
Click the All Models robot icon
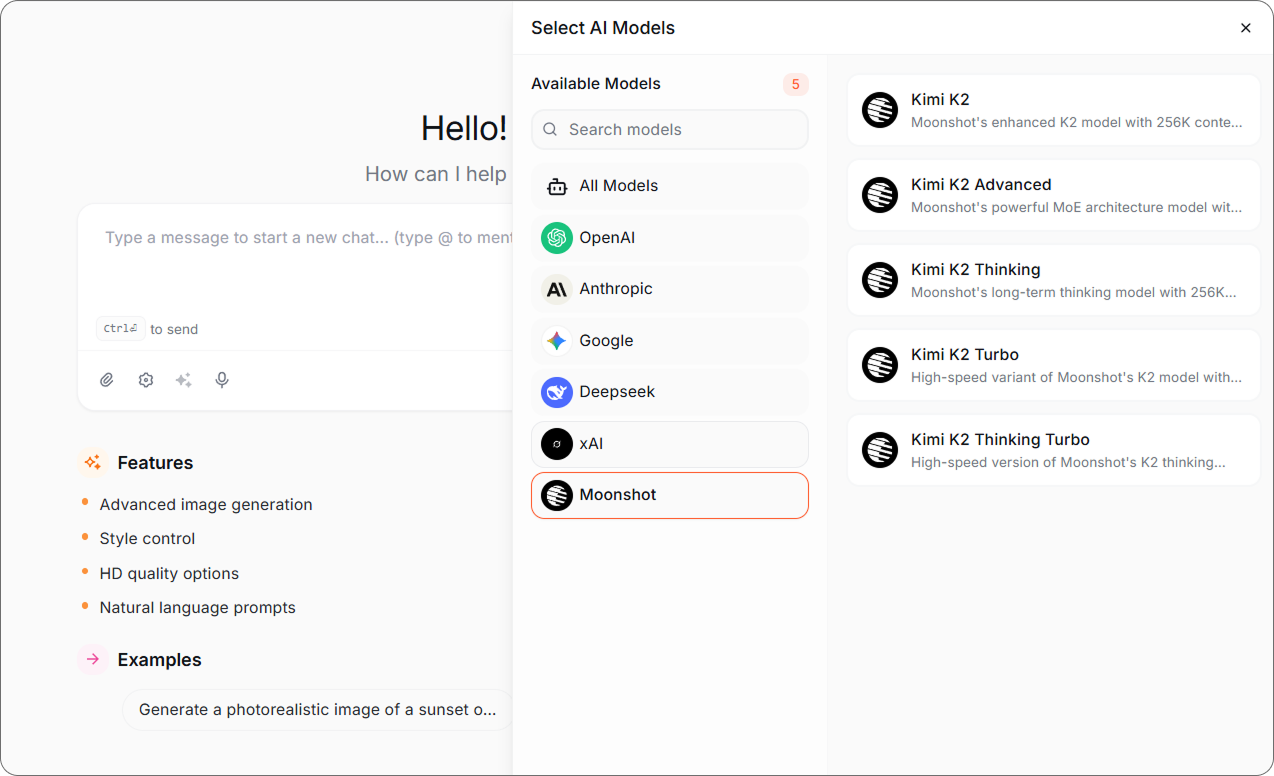[x=557, y=186]
